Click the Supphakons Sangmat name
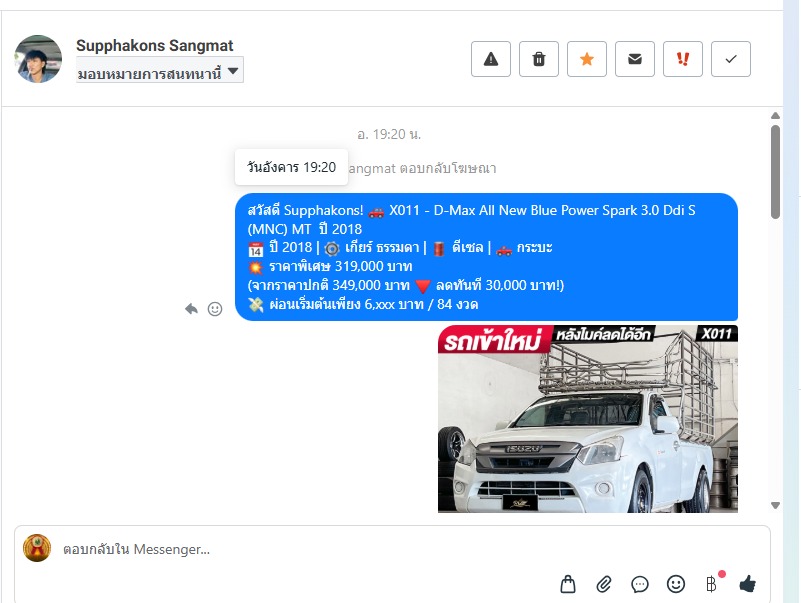 [154, 45]
